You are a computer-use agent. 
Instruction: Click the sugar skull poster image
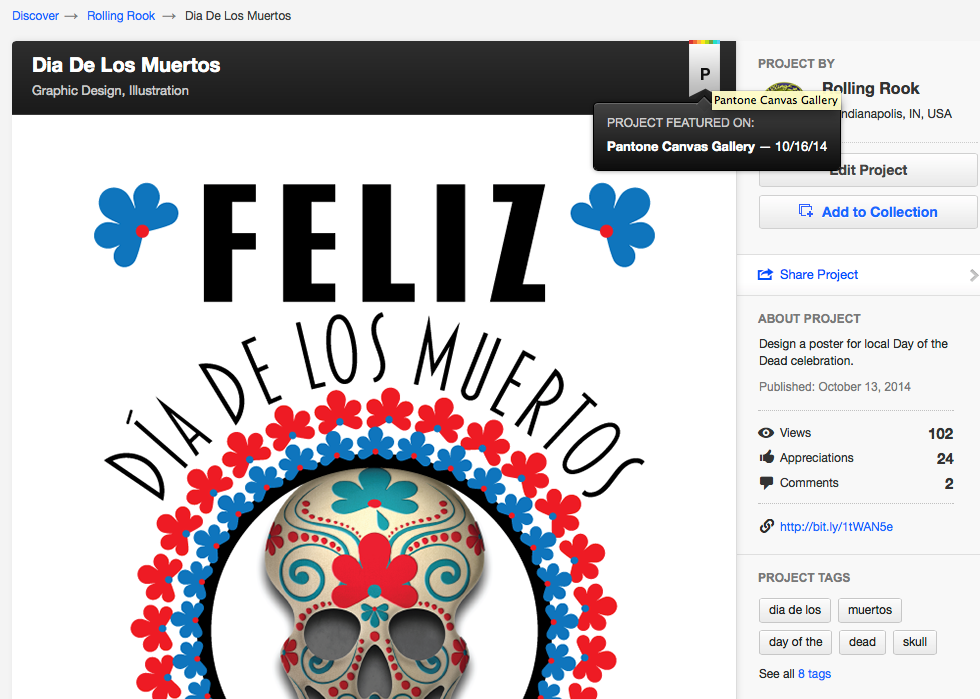(374, 407)
